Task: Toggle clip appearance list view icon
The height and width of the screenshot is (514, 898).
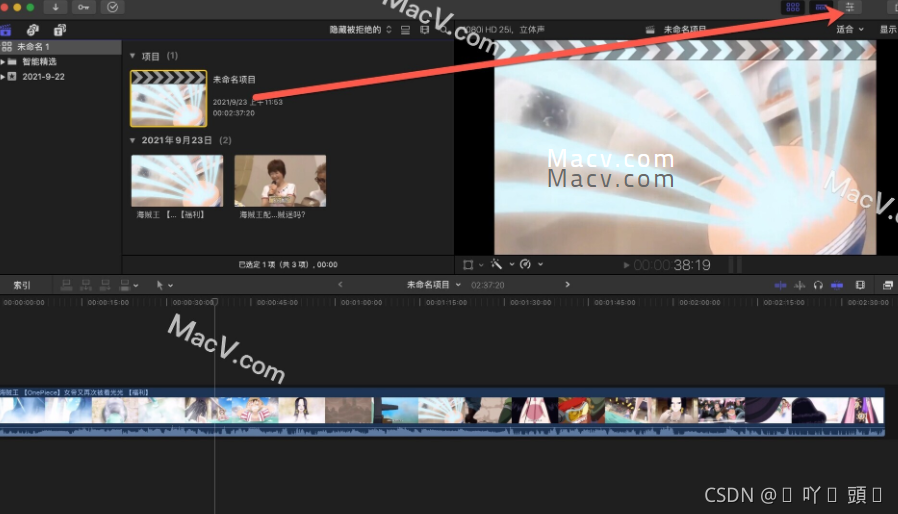Action: click(405, 30)
